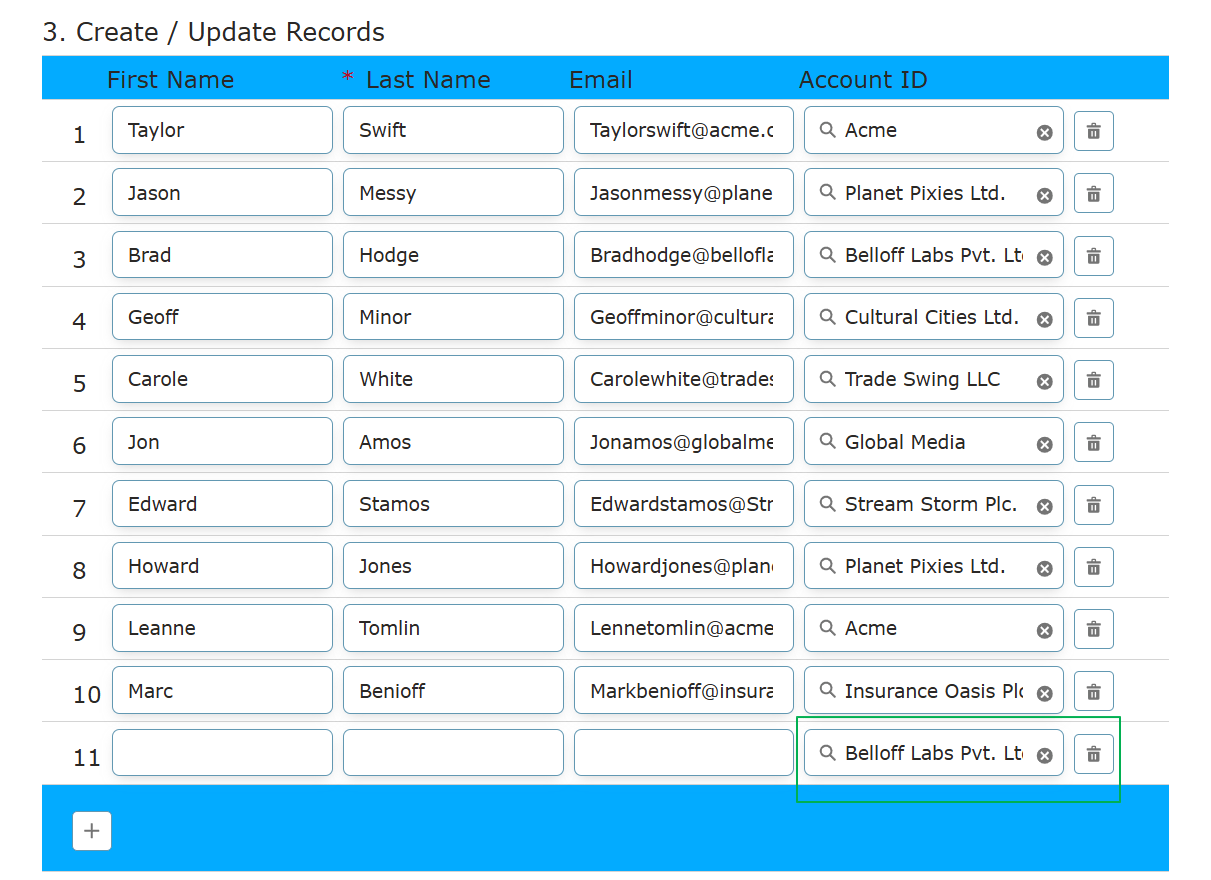Select Email field starting Edwardstamos@

coord(684,504)
